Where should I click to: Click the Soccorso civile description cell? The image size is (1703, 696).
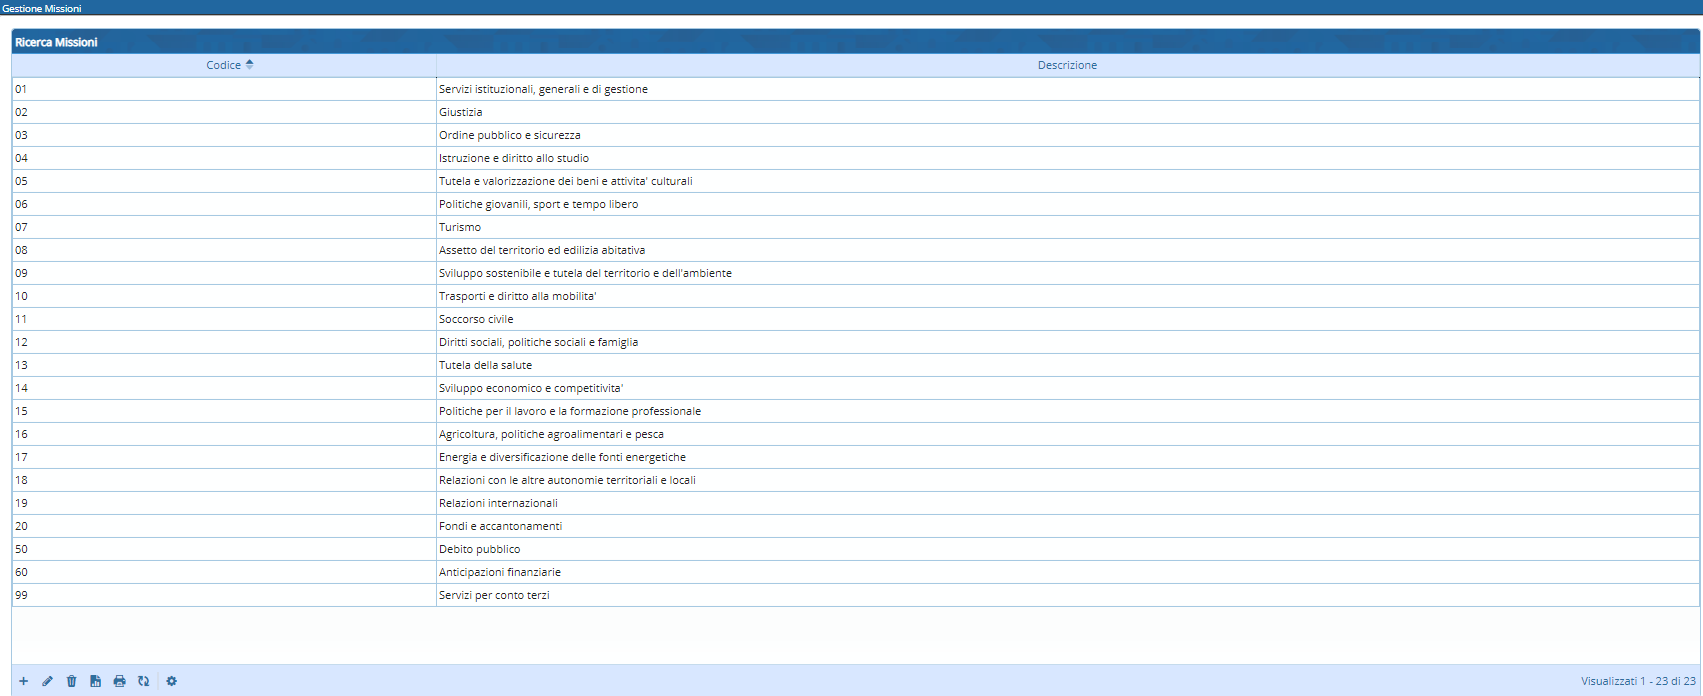(476, 319)
